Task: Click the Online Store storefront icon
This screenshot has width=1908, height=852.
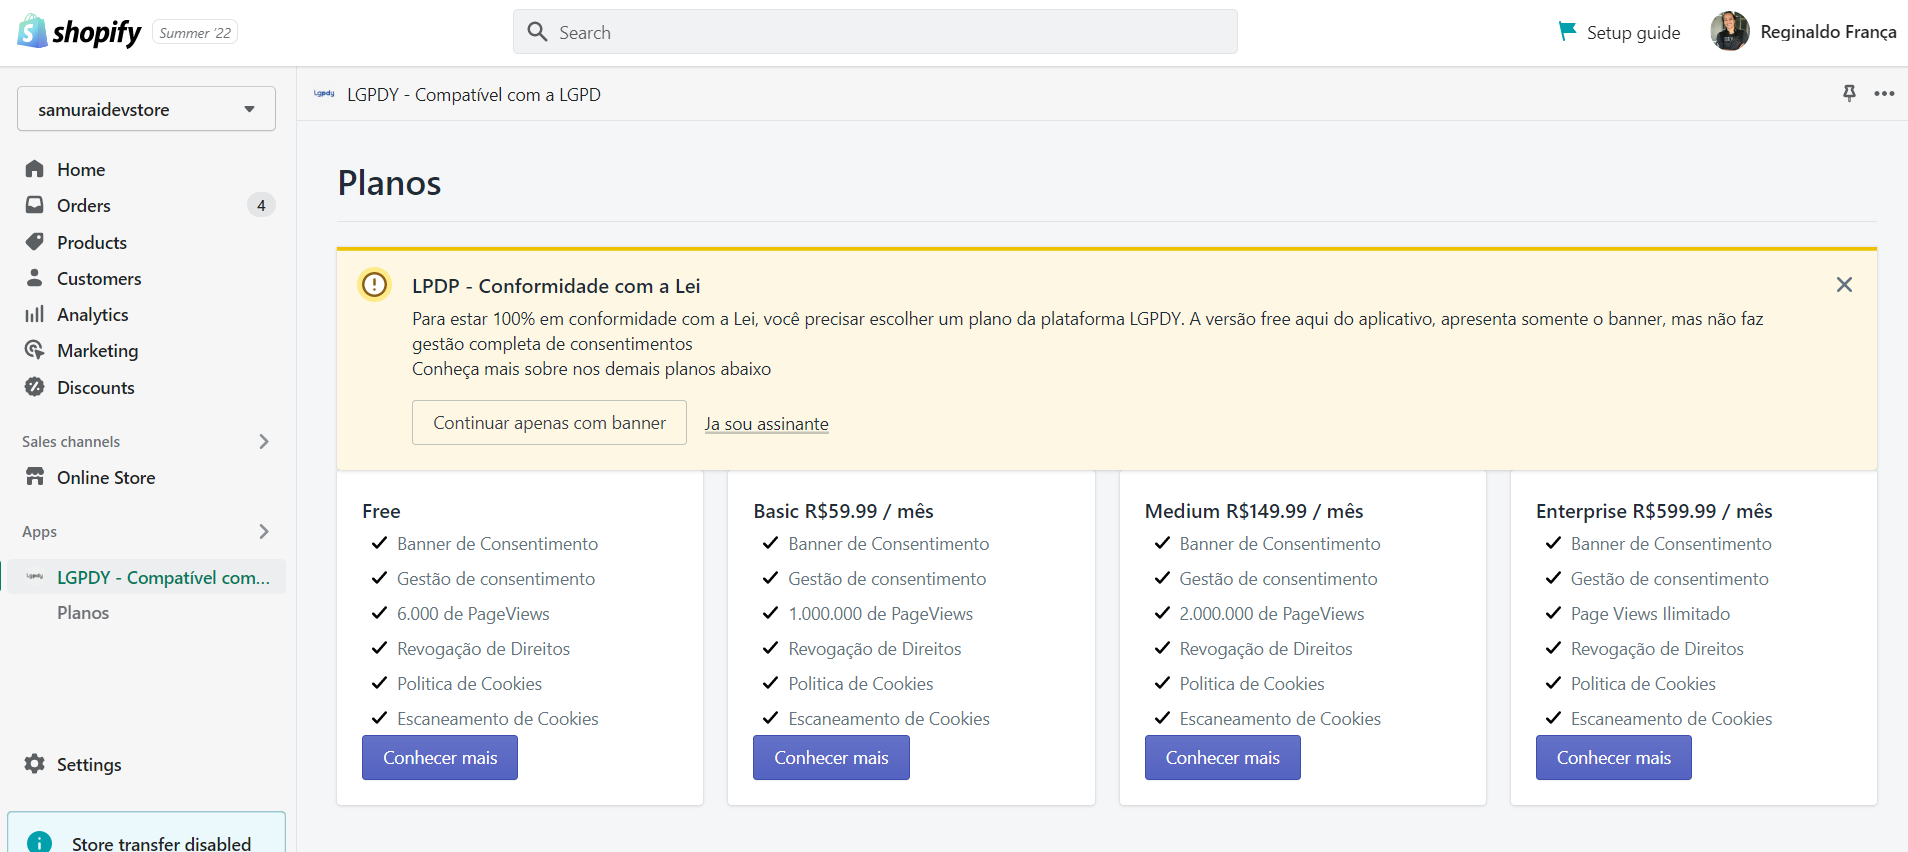Action: [x=35, y=477]
